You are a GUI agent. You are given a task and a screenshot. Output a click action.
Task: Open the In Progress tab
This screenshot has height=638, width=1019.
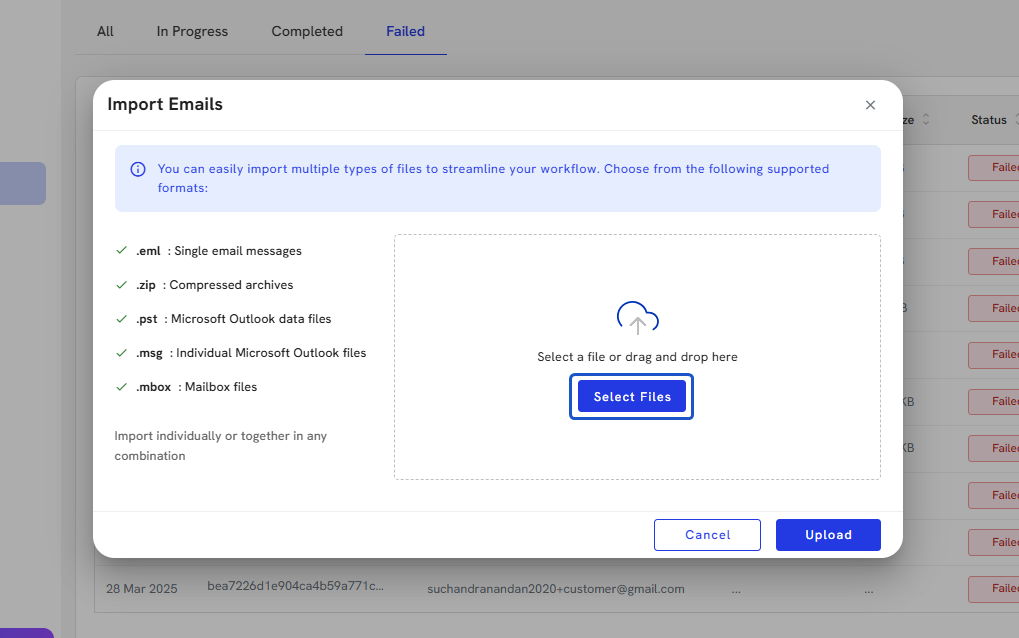pyautogui.click(x=192, y=32)
